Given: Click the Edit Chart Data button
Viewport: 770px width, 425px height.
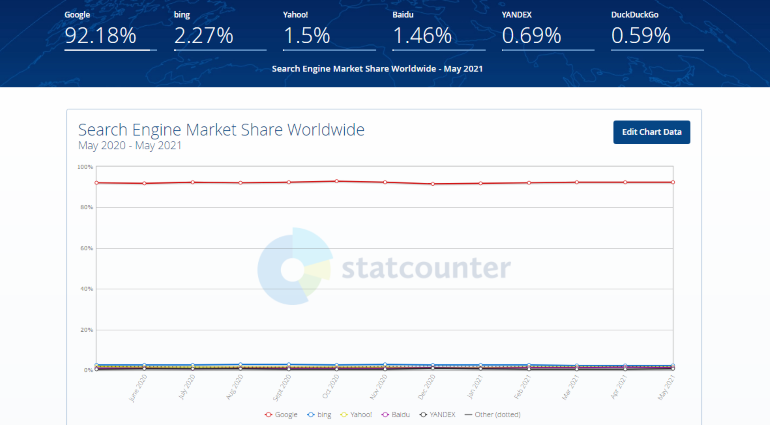Looking at the screenshot, I should (x=651, y=132).
